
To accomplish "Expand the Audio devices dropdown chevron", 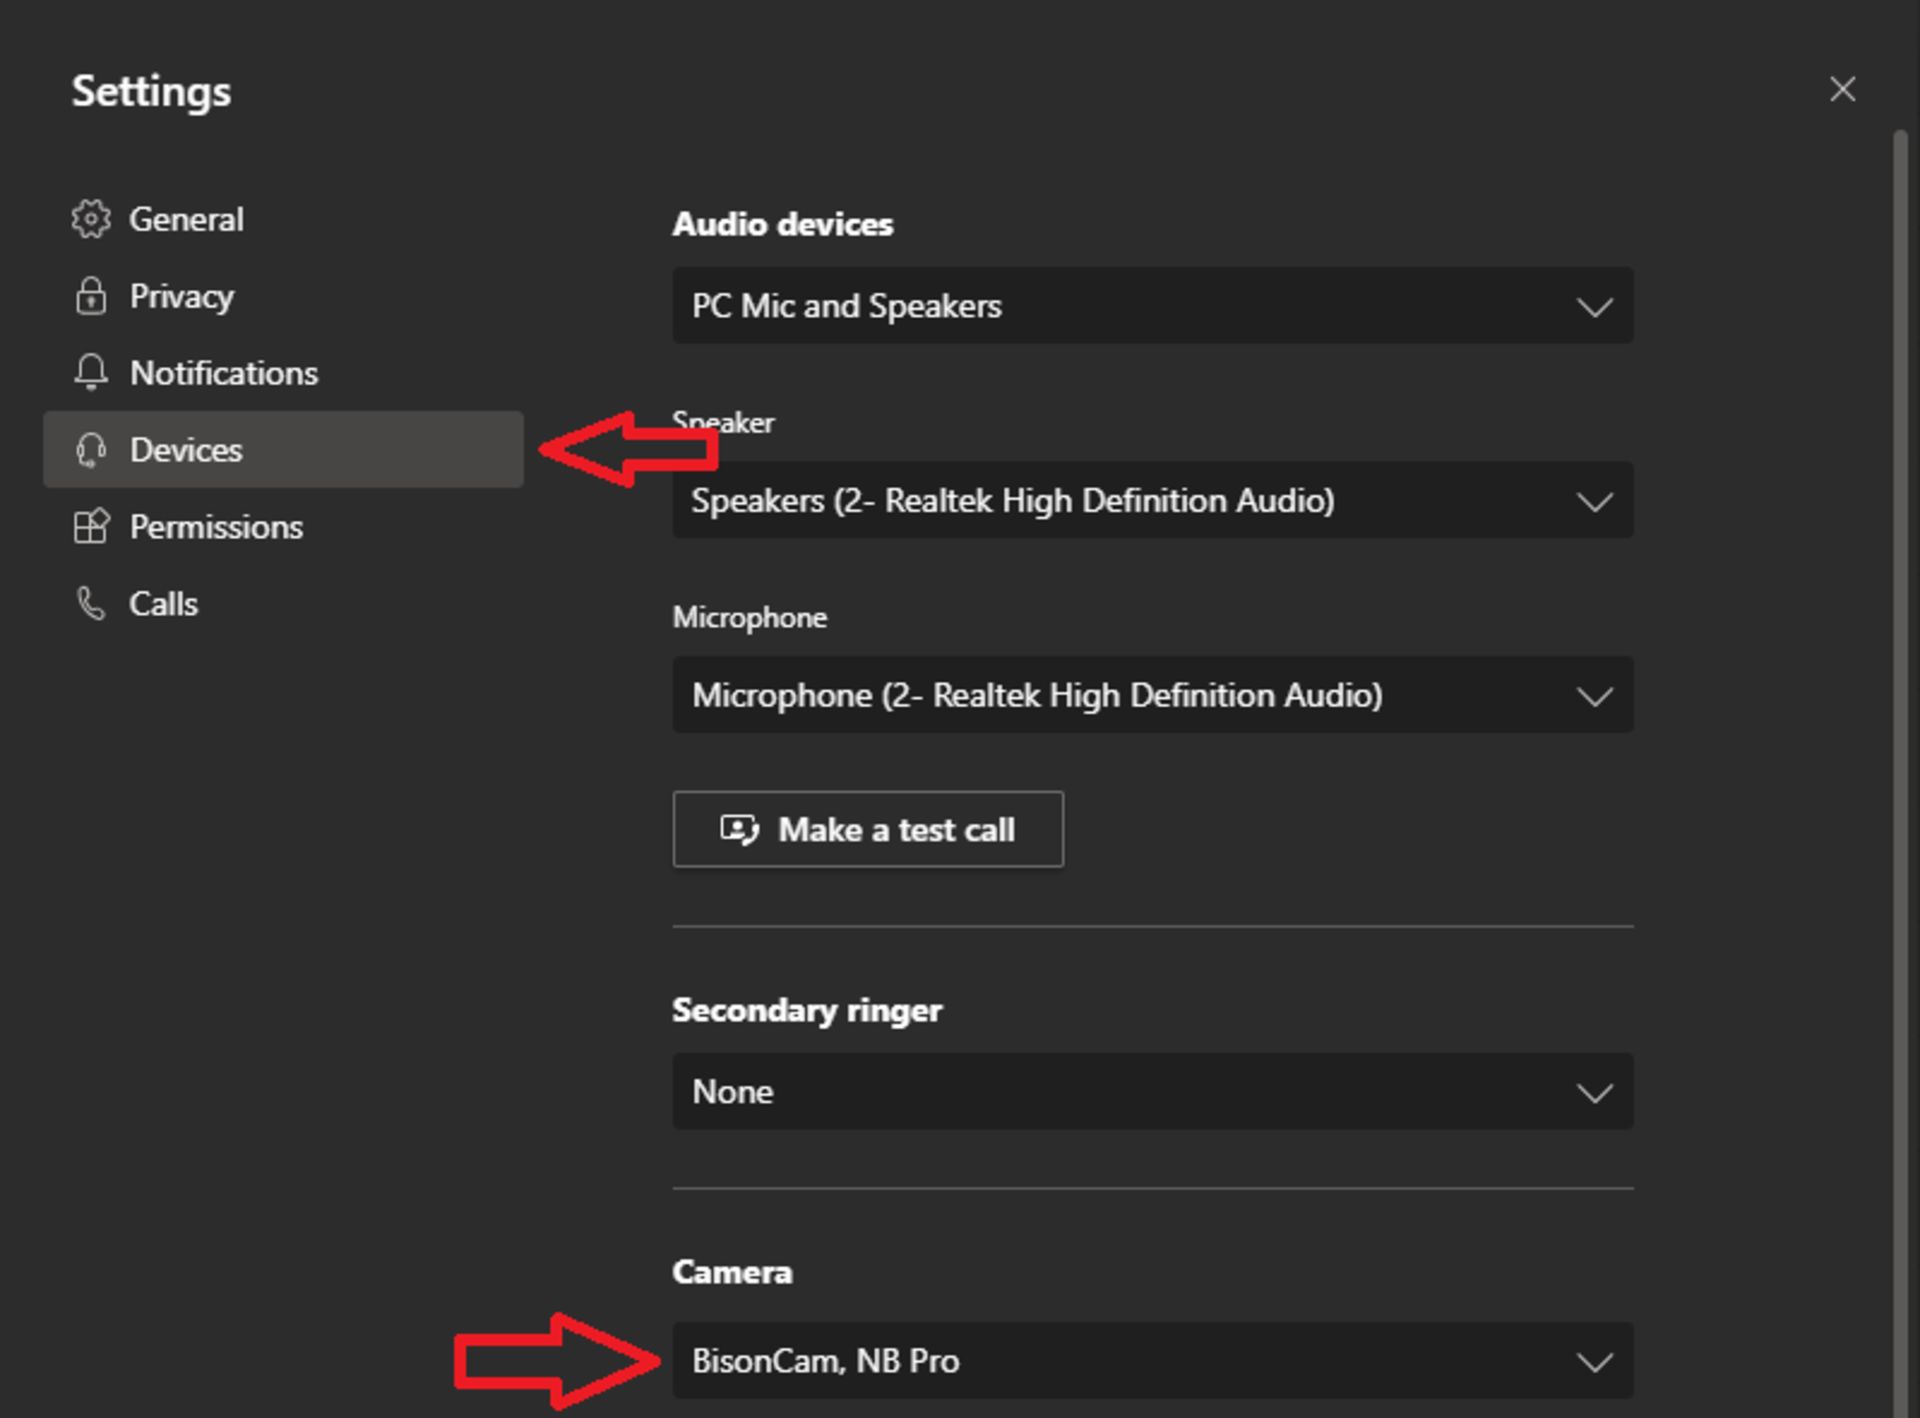I will click(1594, 306).
